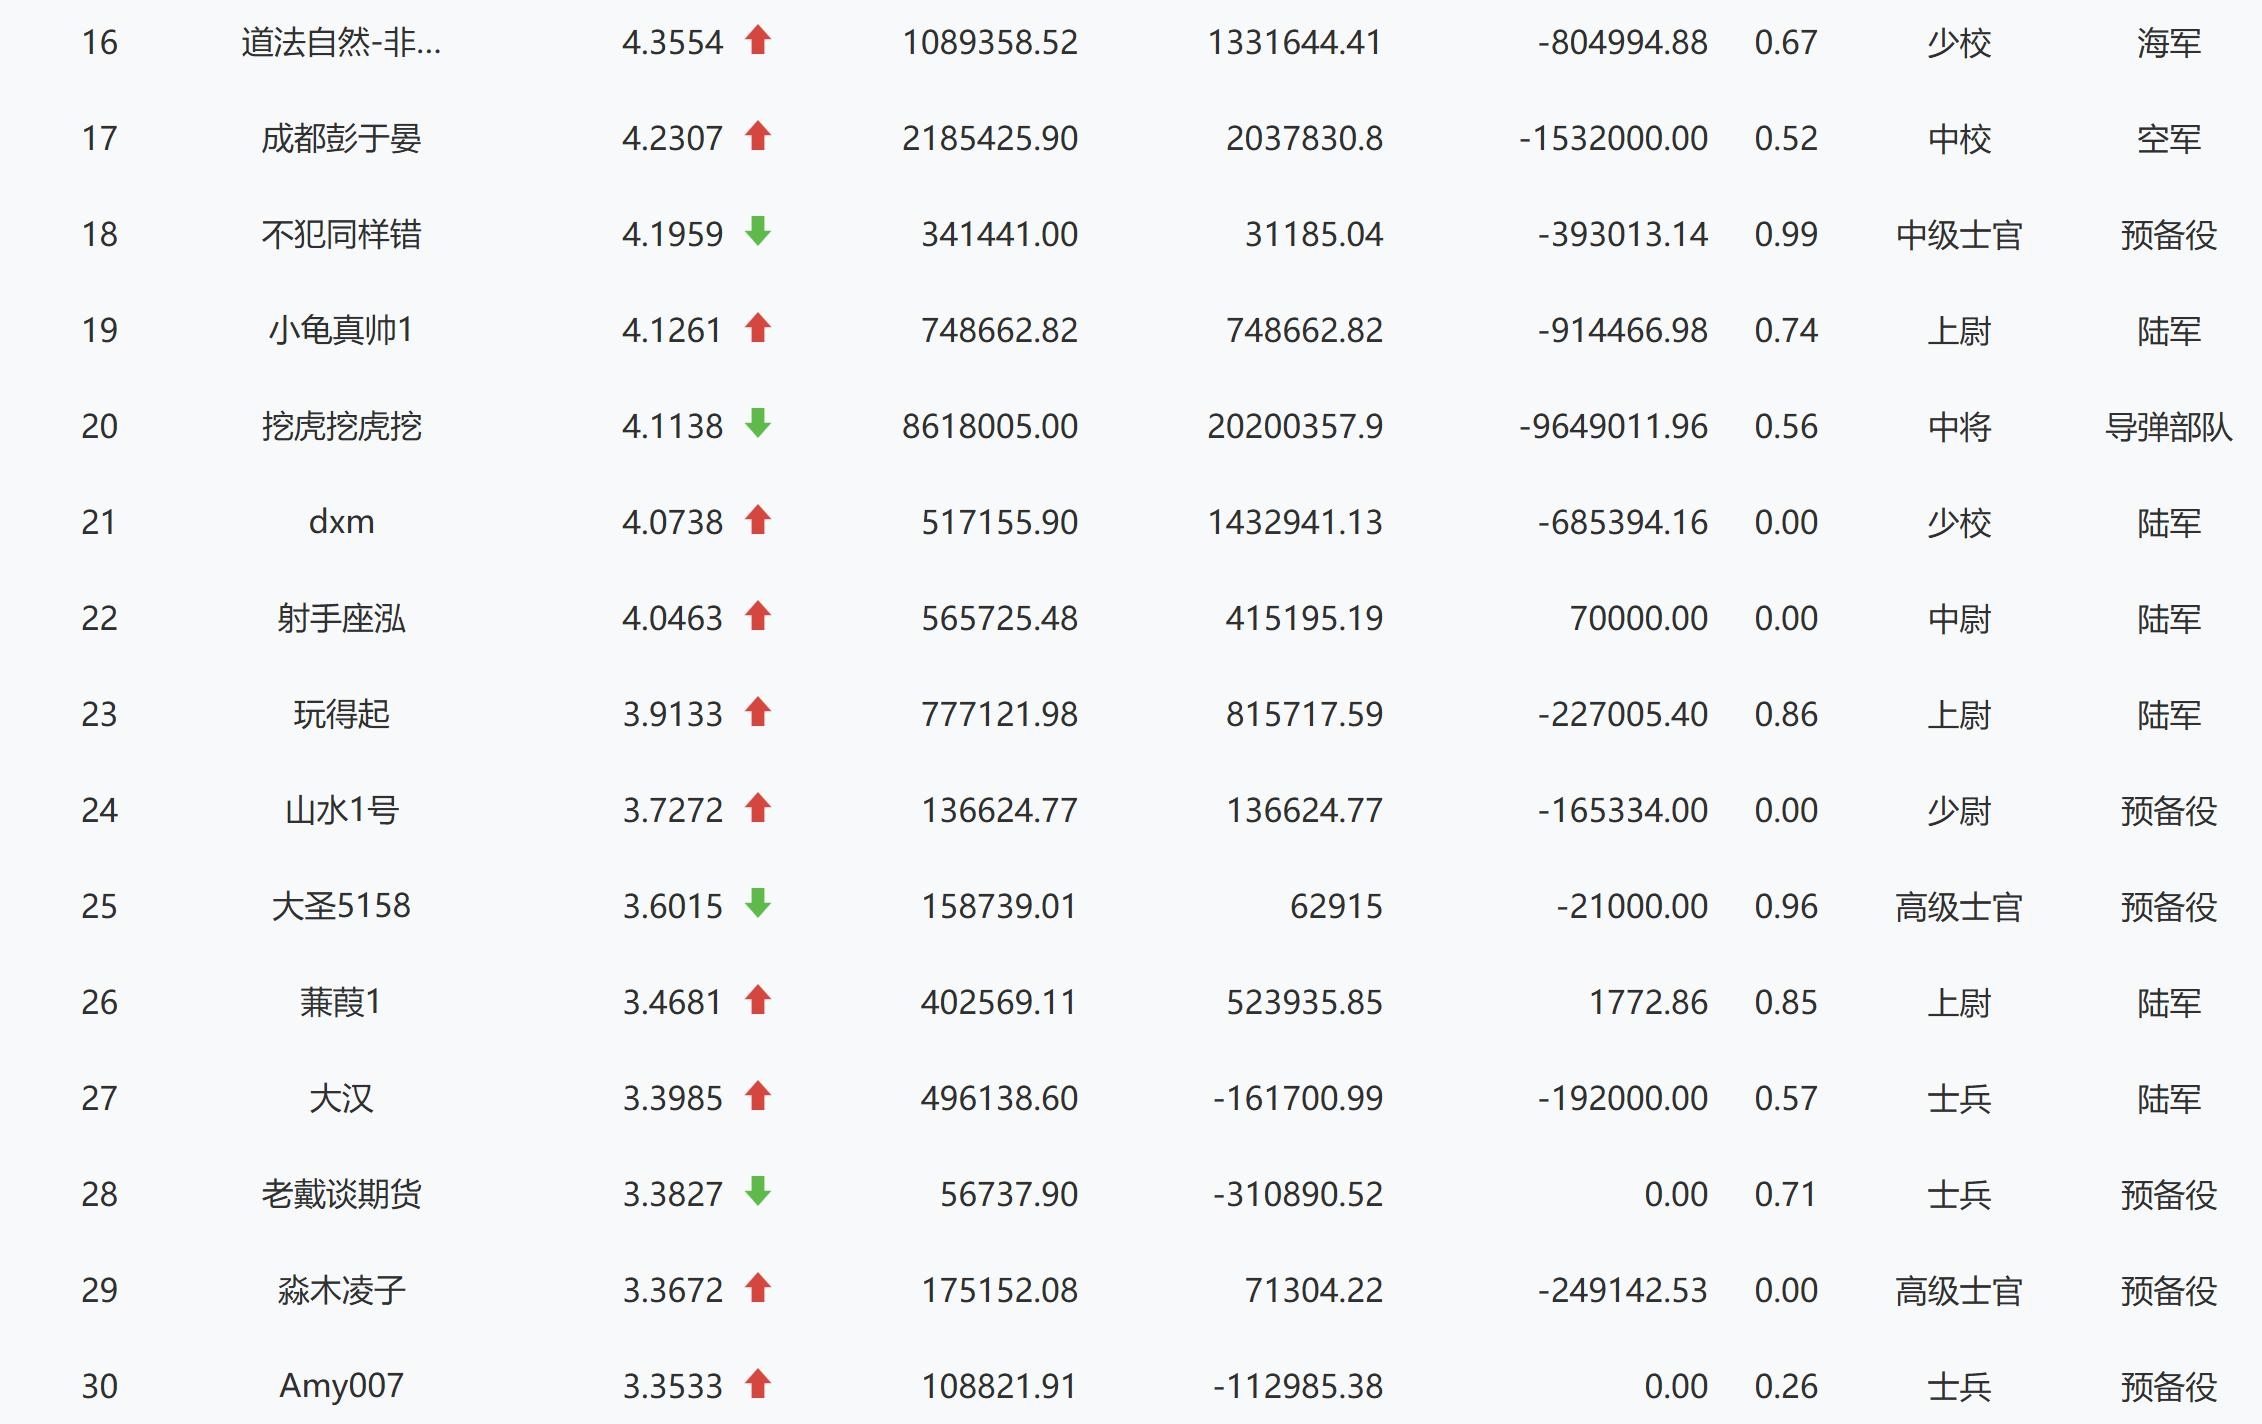This screenshot has height=1424, width=2262.
Task: Click green down arrow in 挖虎挖虎挖 row
Action: tap(758, 424)
